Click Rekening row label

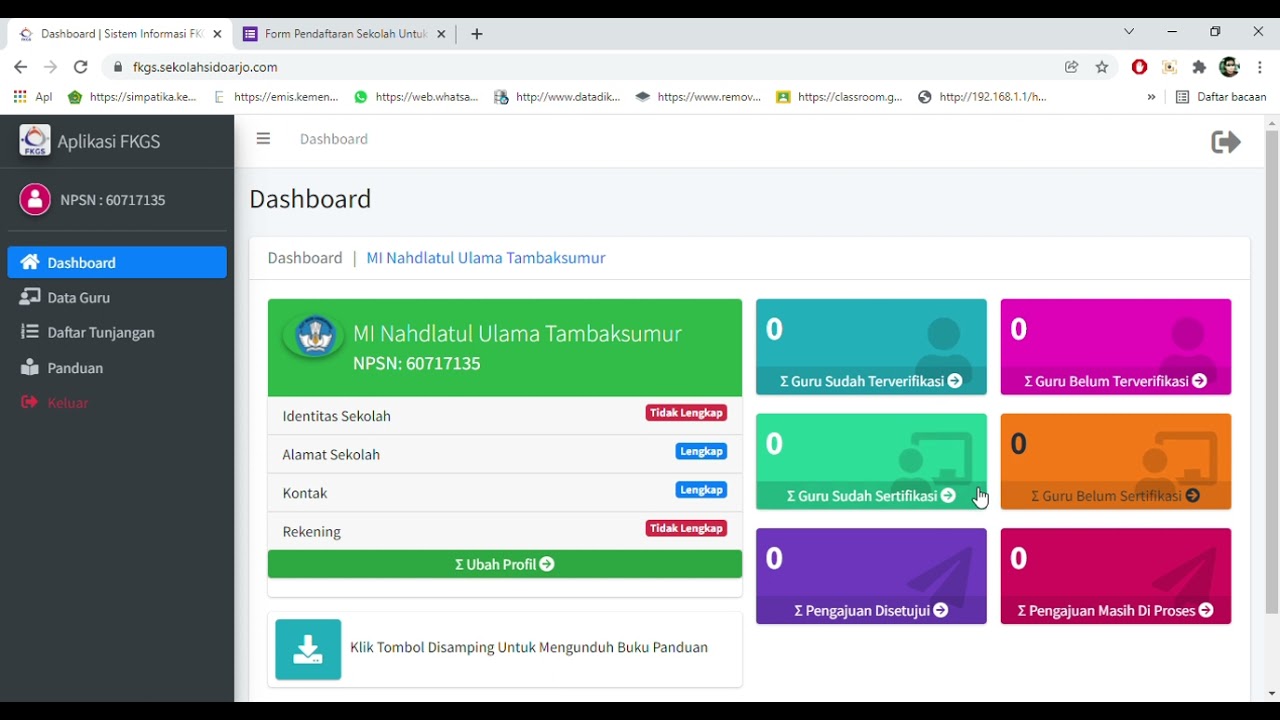312,532
